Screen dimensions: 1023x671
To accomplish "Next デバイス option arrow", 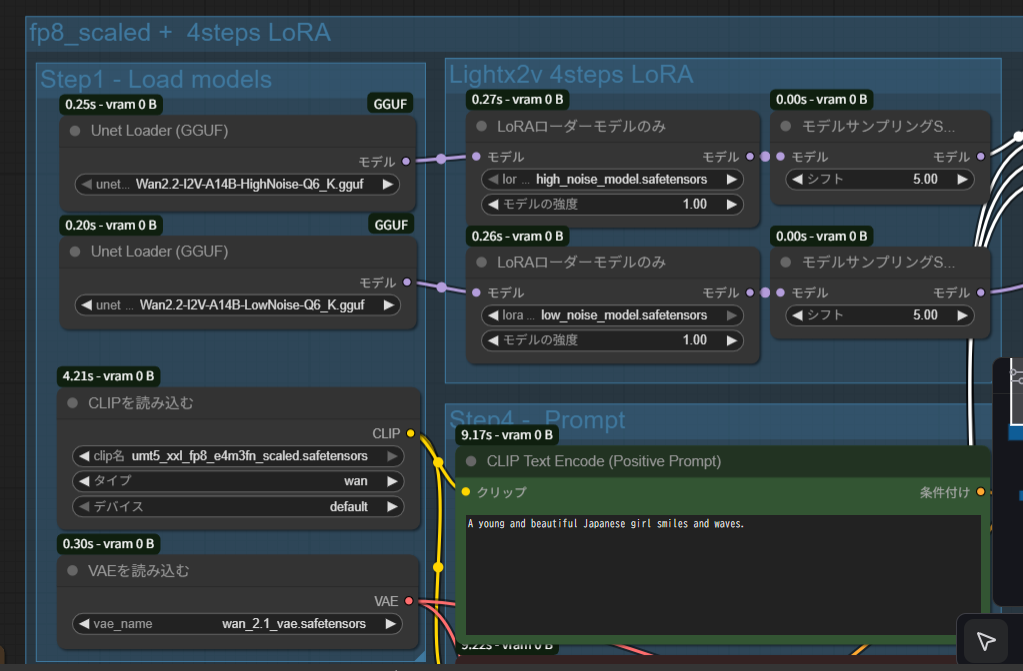I will [x=392, y=507].
